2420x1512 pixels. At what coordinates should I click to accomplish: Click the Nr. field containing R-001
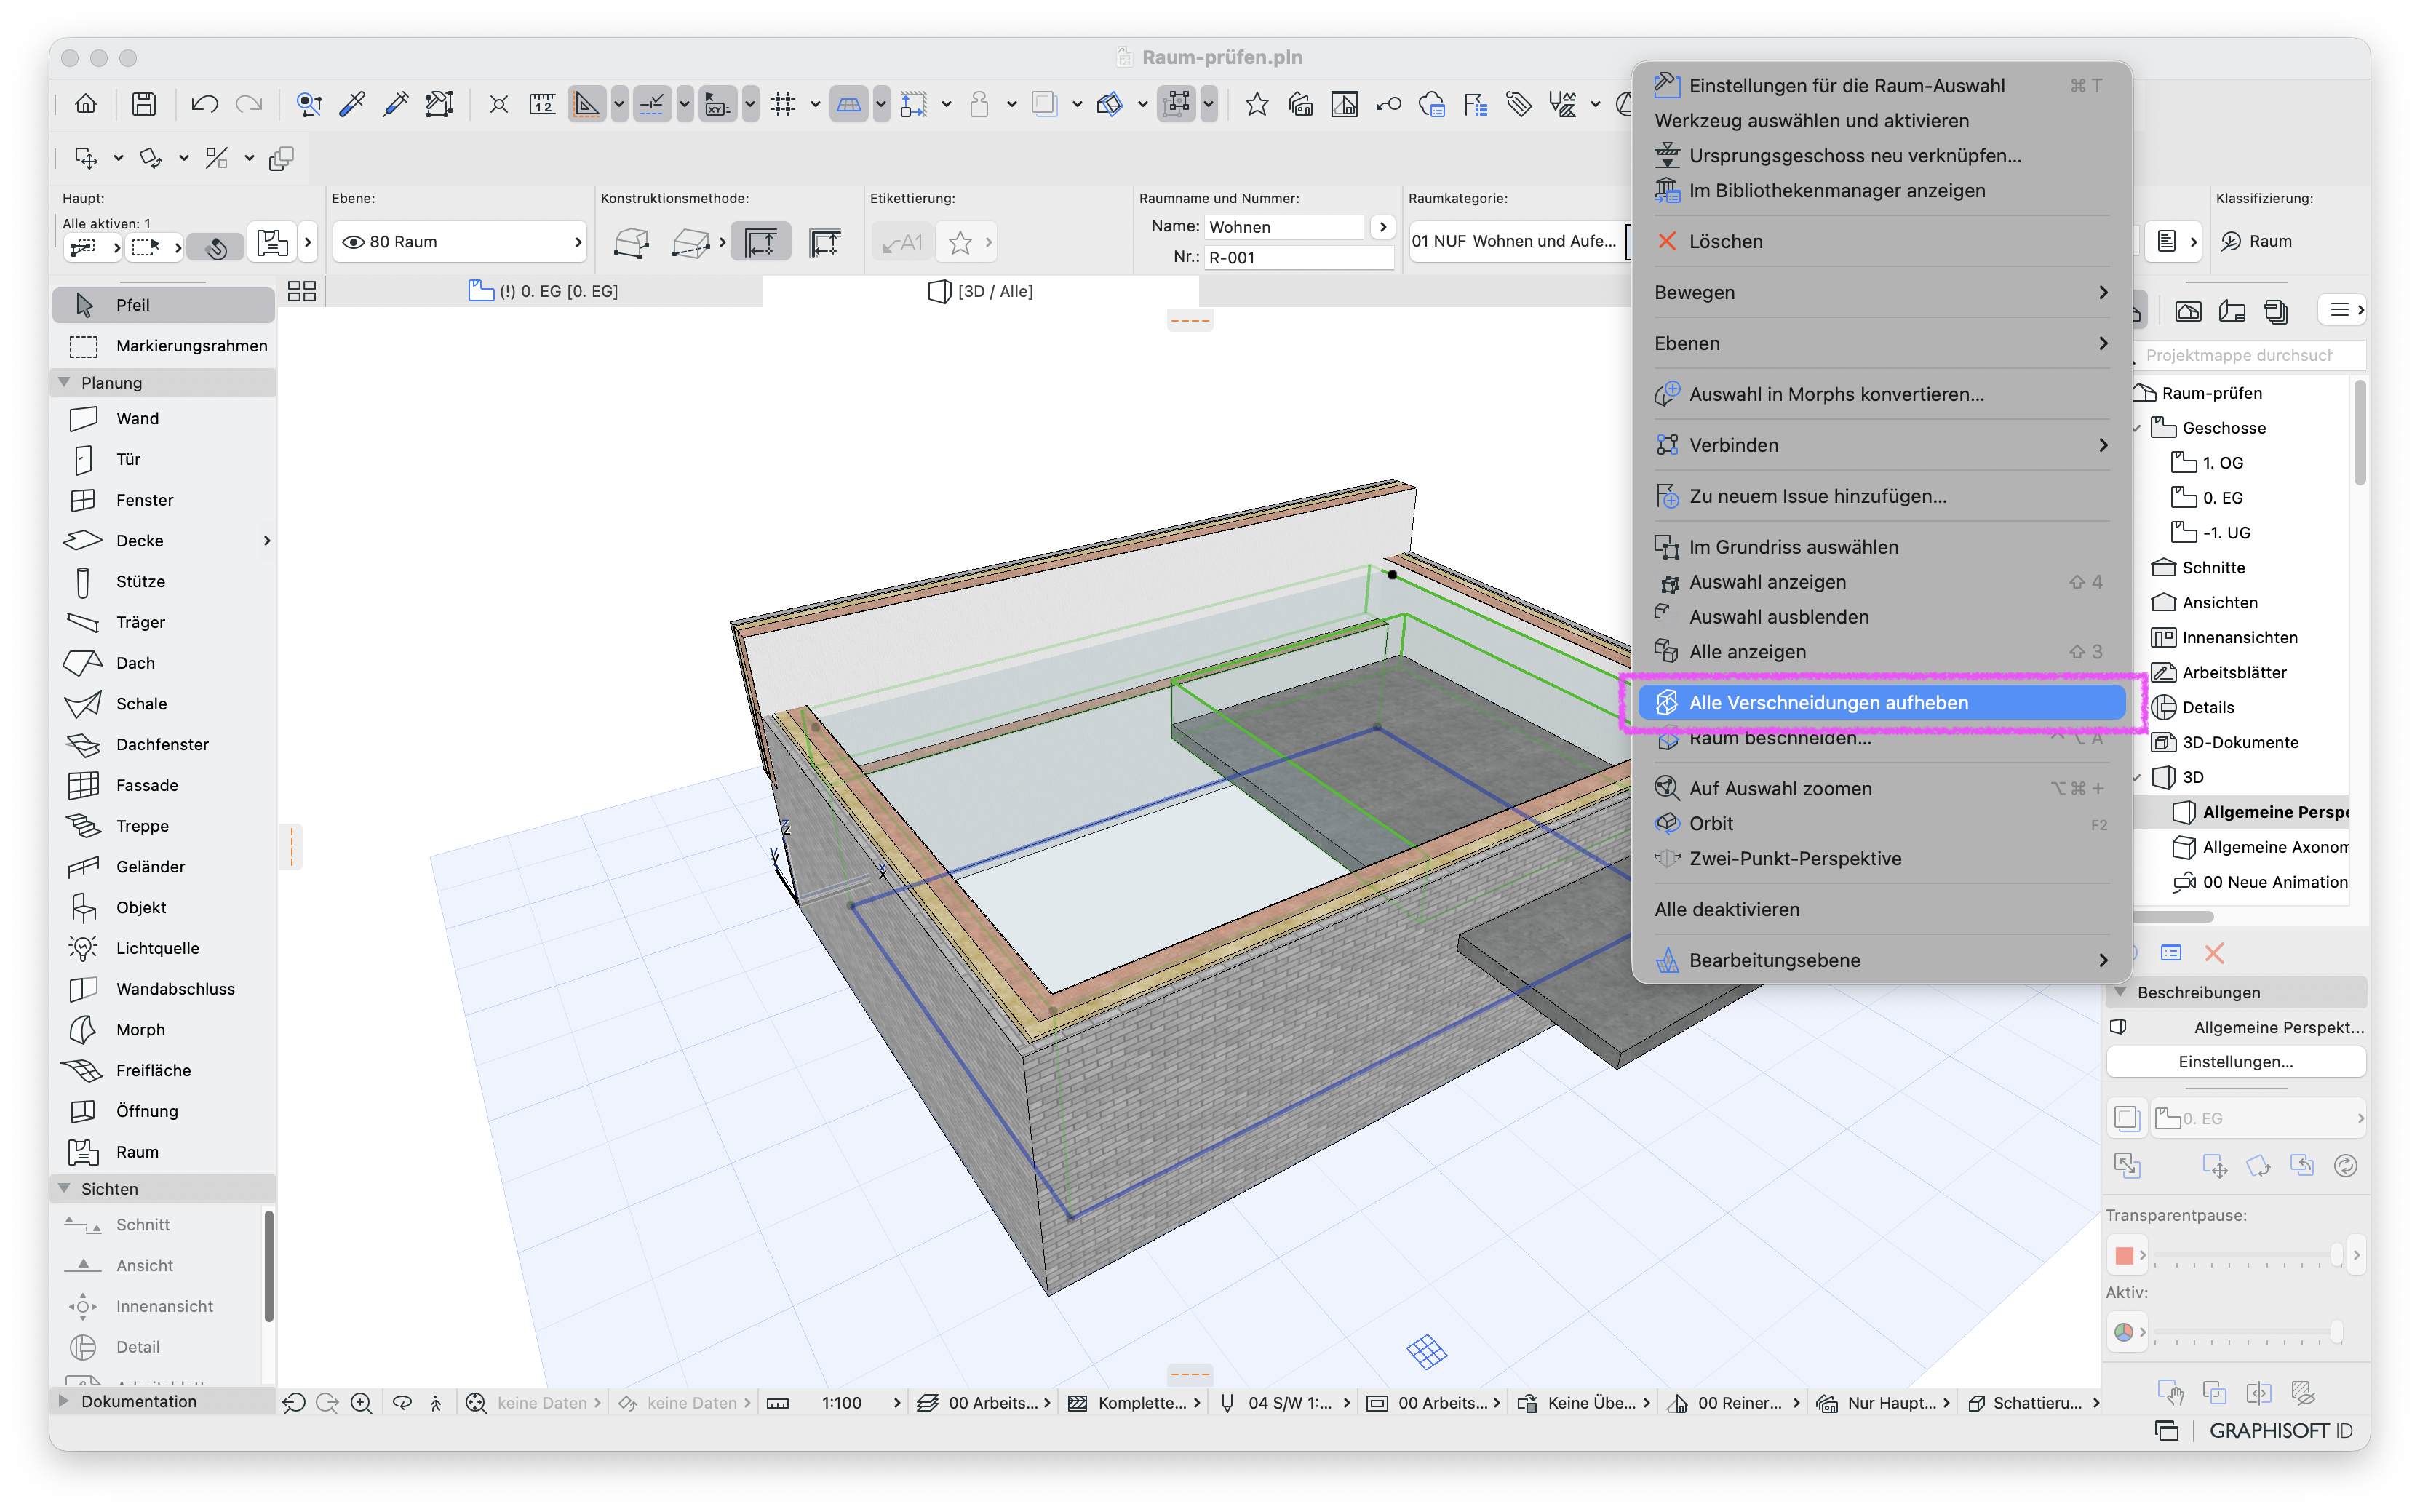click(1299, 257)
